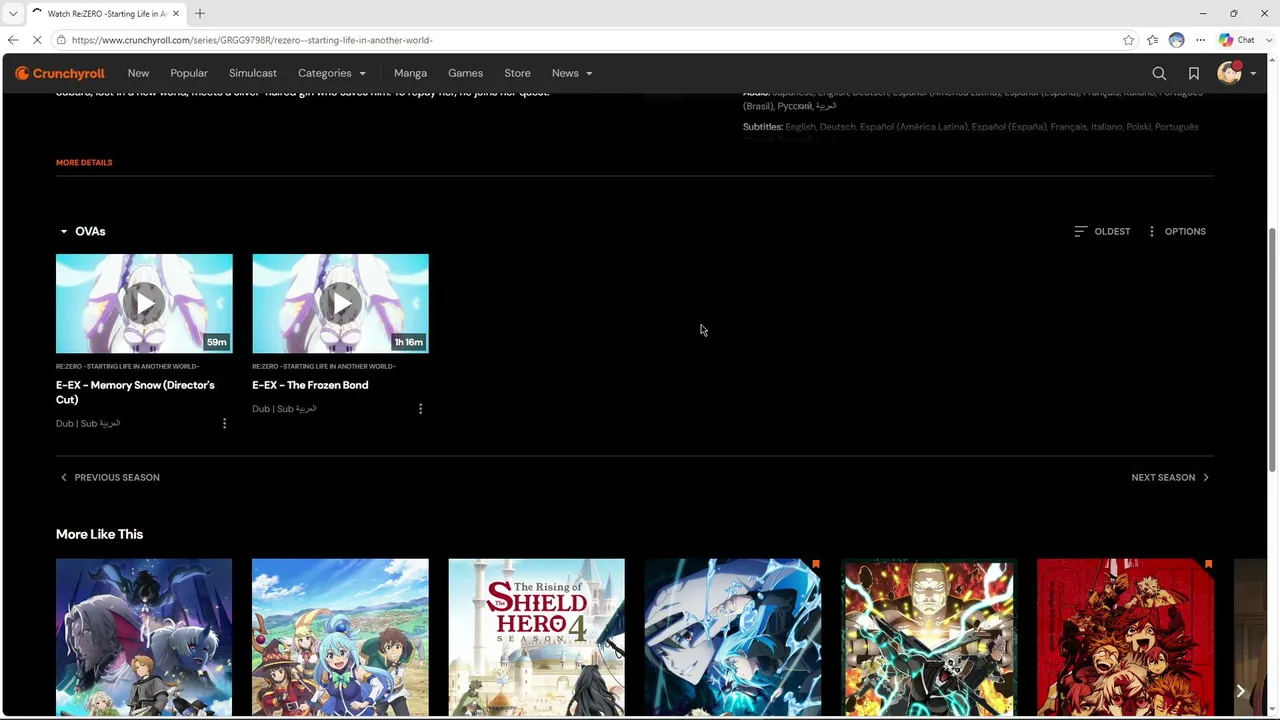The width and height of the screenshot is (1280, 720).
Task: Play E-EX The Frozen Bond play icon
Action: click(x=340, y=303)
